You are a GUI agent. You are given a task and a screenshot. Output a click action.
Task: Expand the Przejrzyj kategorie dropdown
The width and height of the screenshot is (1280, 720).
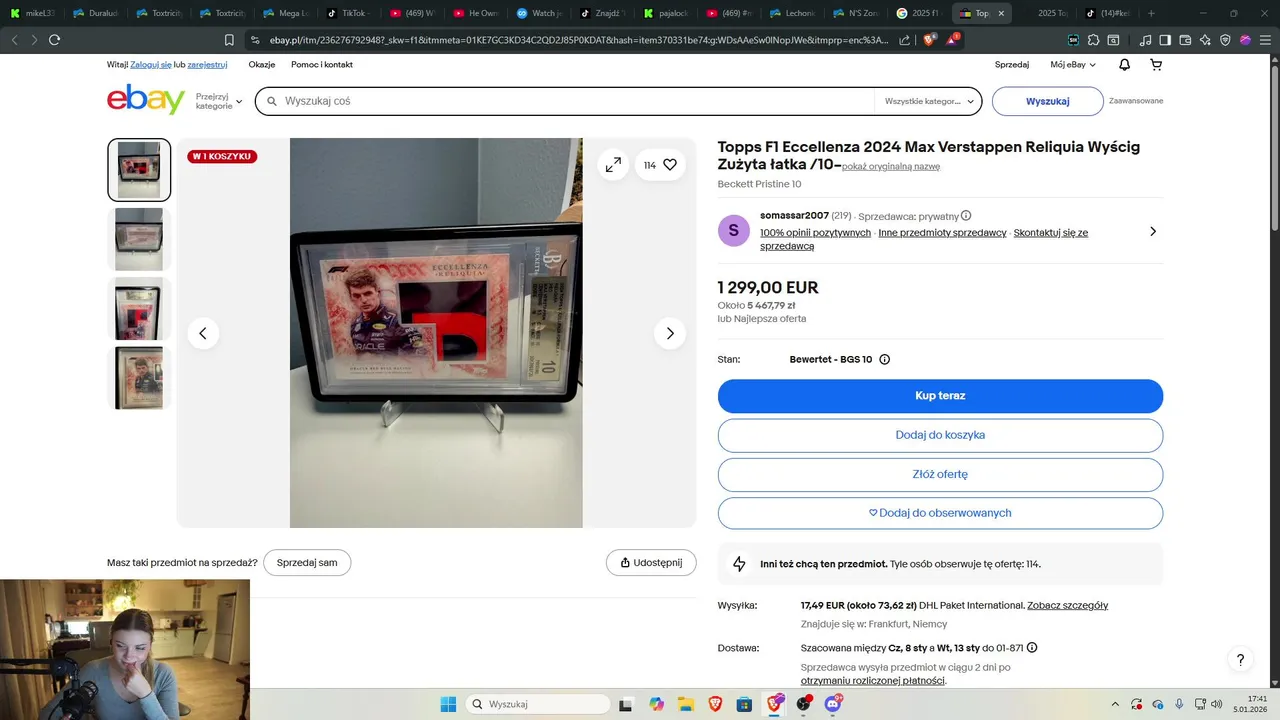point(219,101)
